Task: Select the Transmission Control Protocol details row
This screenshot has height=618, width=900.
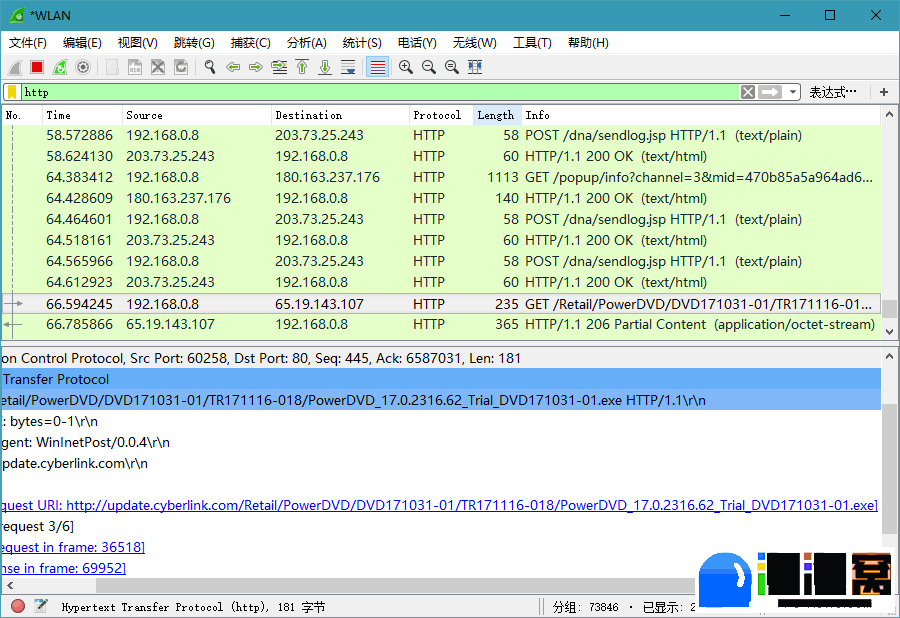Action: coord(441,359)
